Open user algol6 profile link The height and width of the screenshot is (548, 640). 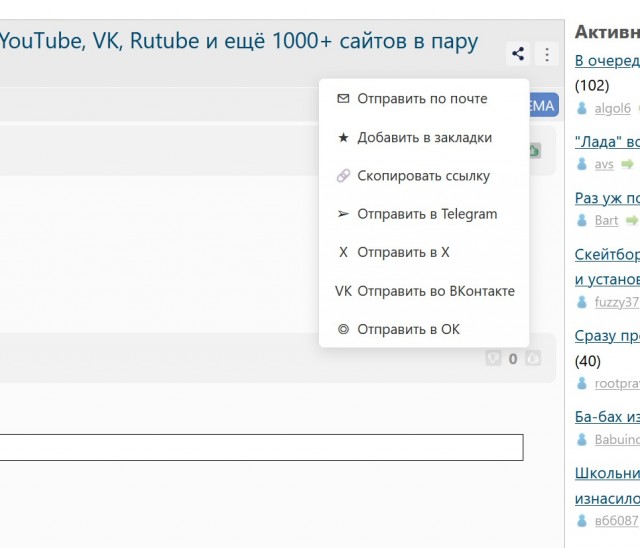tap(613, 108)
